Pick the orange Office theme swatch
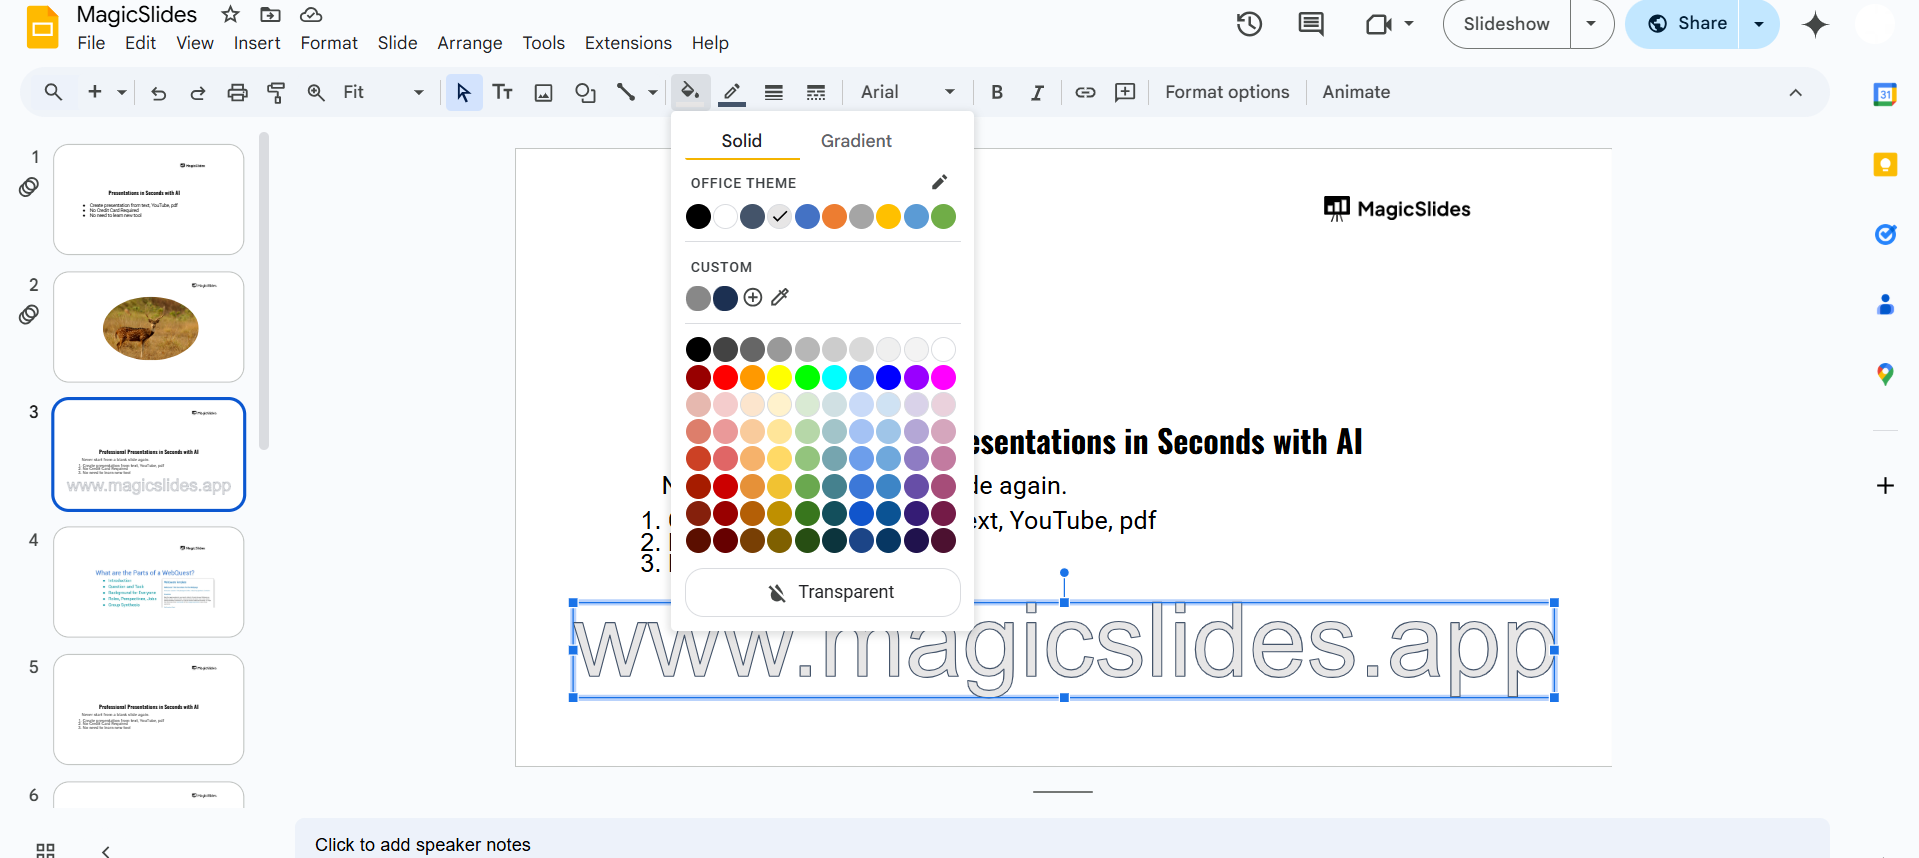The width and height of the screenshot is (1919, 858). (834, 216)
